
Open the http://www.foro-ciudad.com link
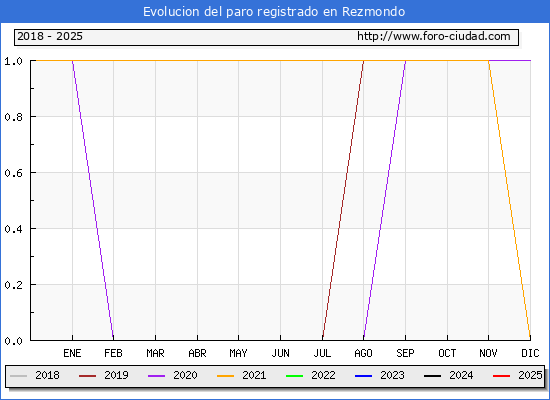(434, 36)
